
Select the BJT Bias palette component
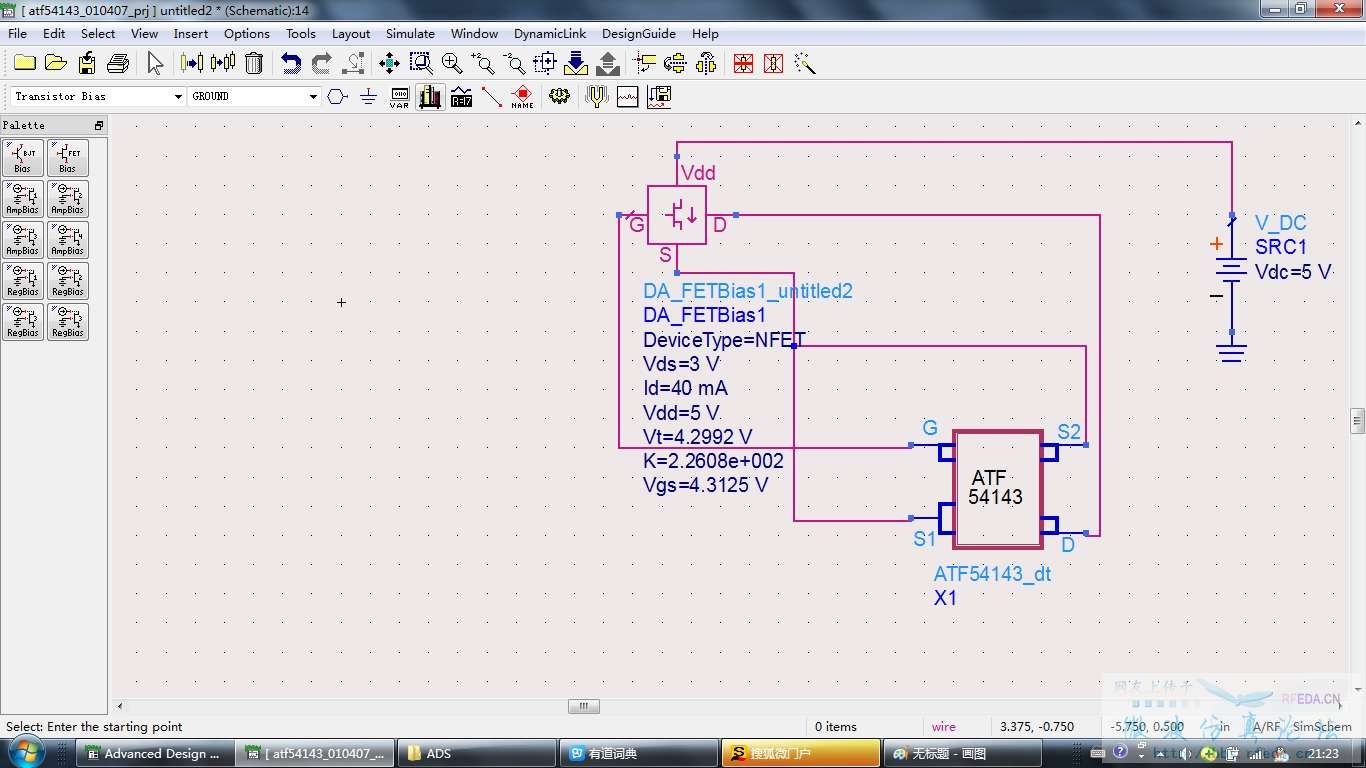point(23,158)
